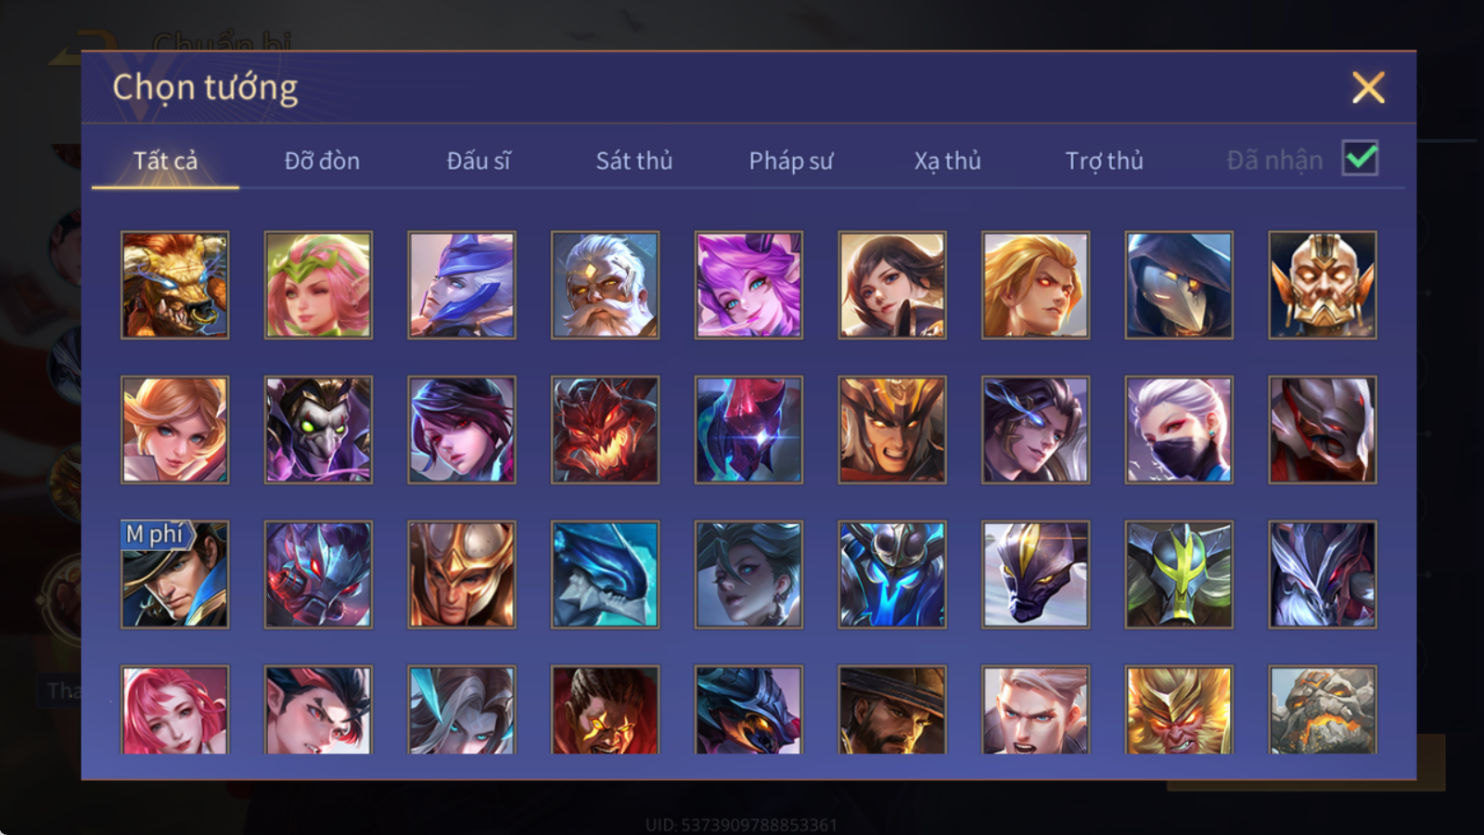Choose the white-bearded old man hero
The height and width of the screenshot is (835, 1484).
click(605, 285)
